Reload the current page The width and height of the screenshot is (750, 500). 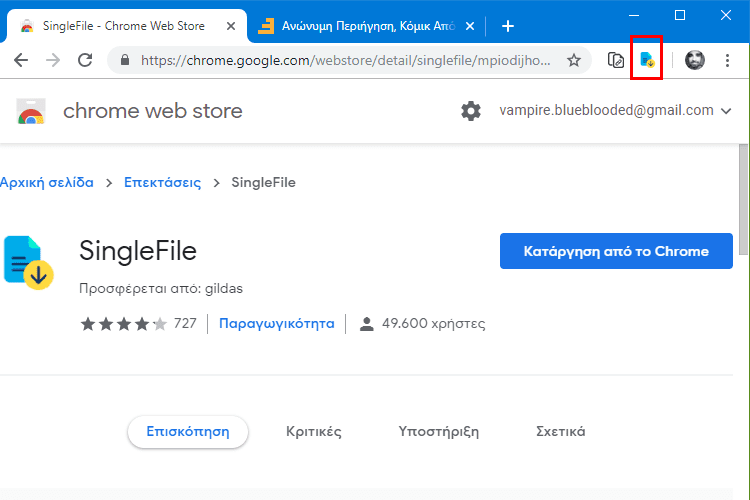tap(85, 60)
